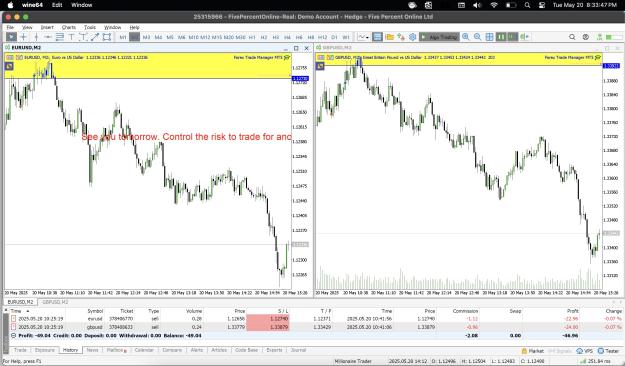Click the EURUSD chart trade panel icon

click(x=9, y=66)
